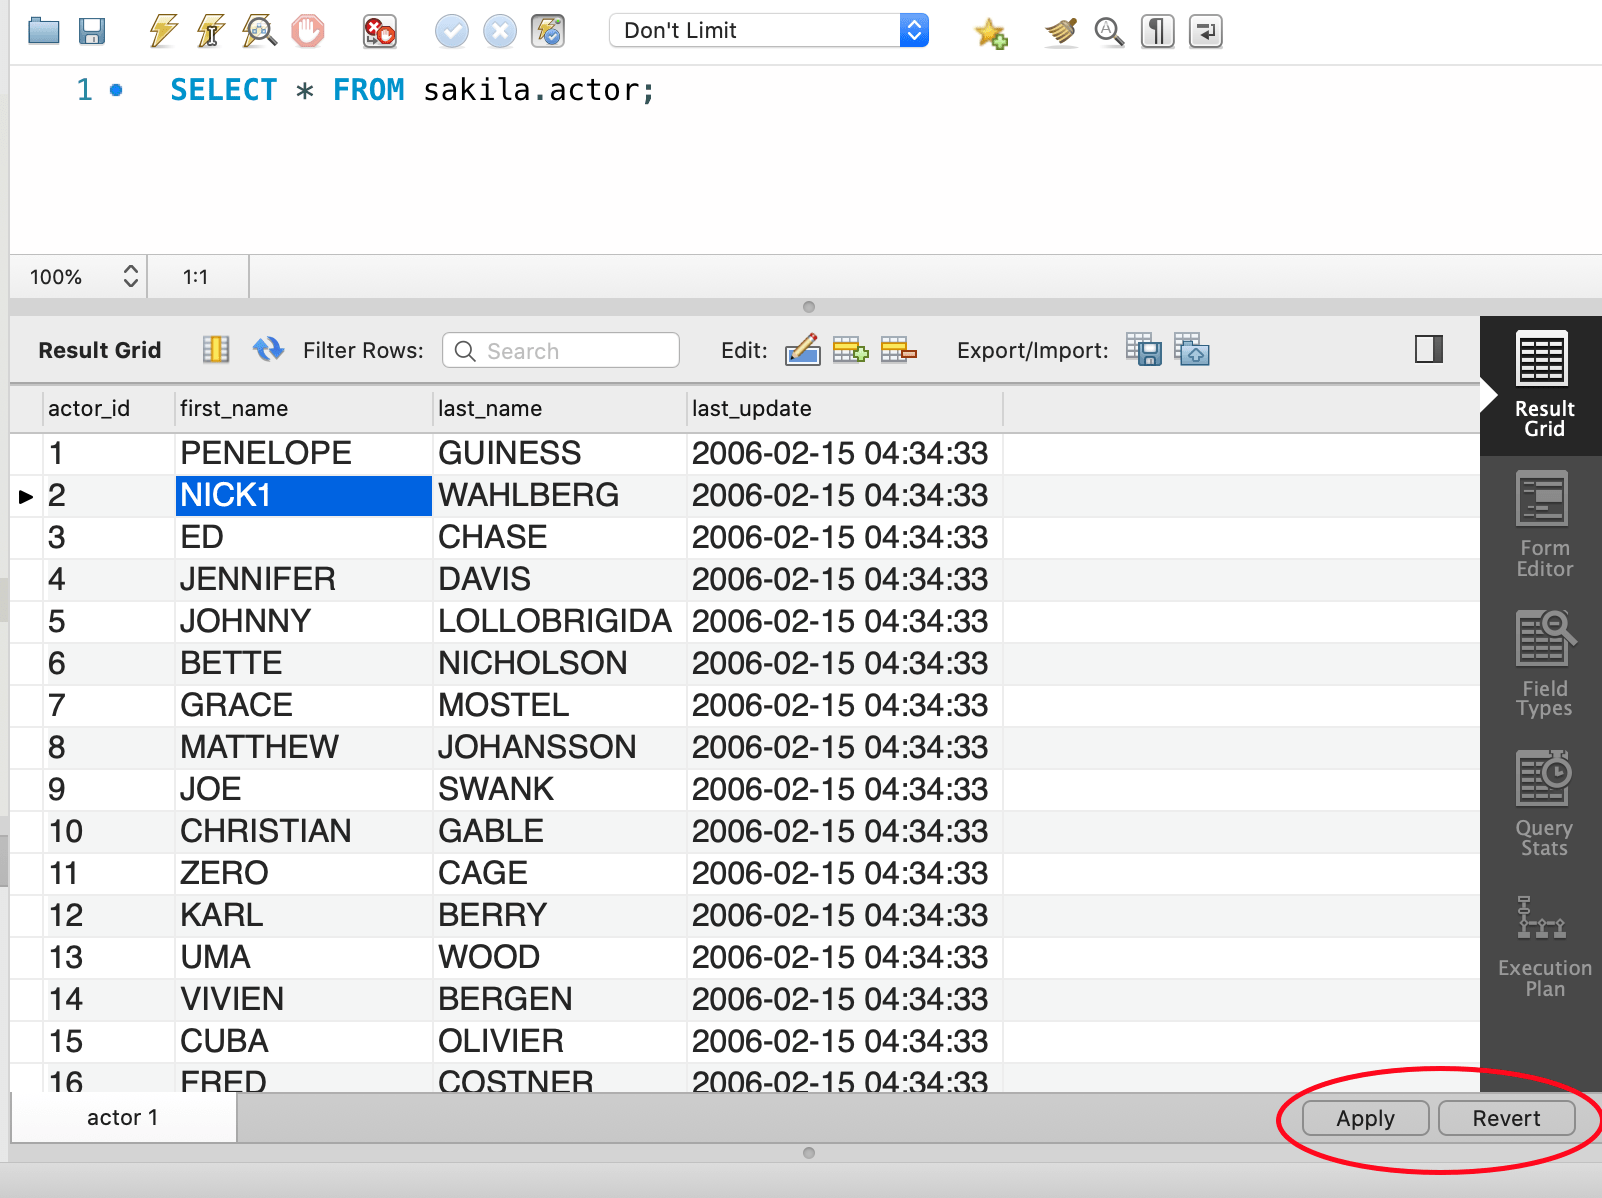The width and height of the screenshot is (1602, 1198).
Task: Select the actor 1 result tab
Action: pos(123,1117)
